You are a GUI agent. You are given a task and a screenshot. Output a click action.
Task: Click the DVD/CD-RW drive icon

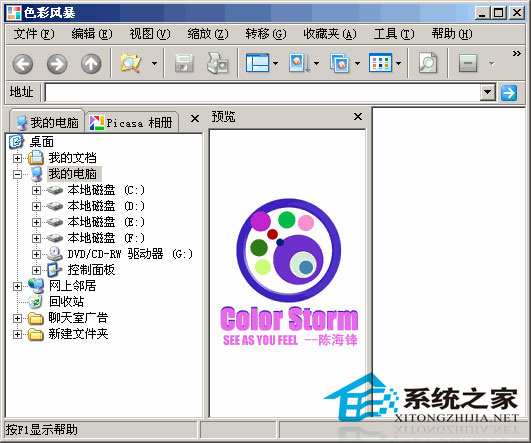pyautogui.click(x=55, y=253)
